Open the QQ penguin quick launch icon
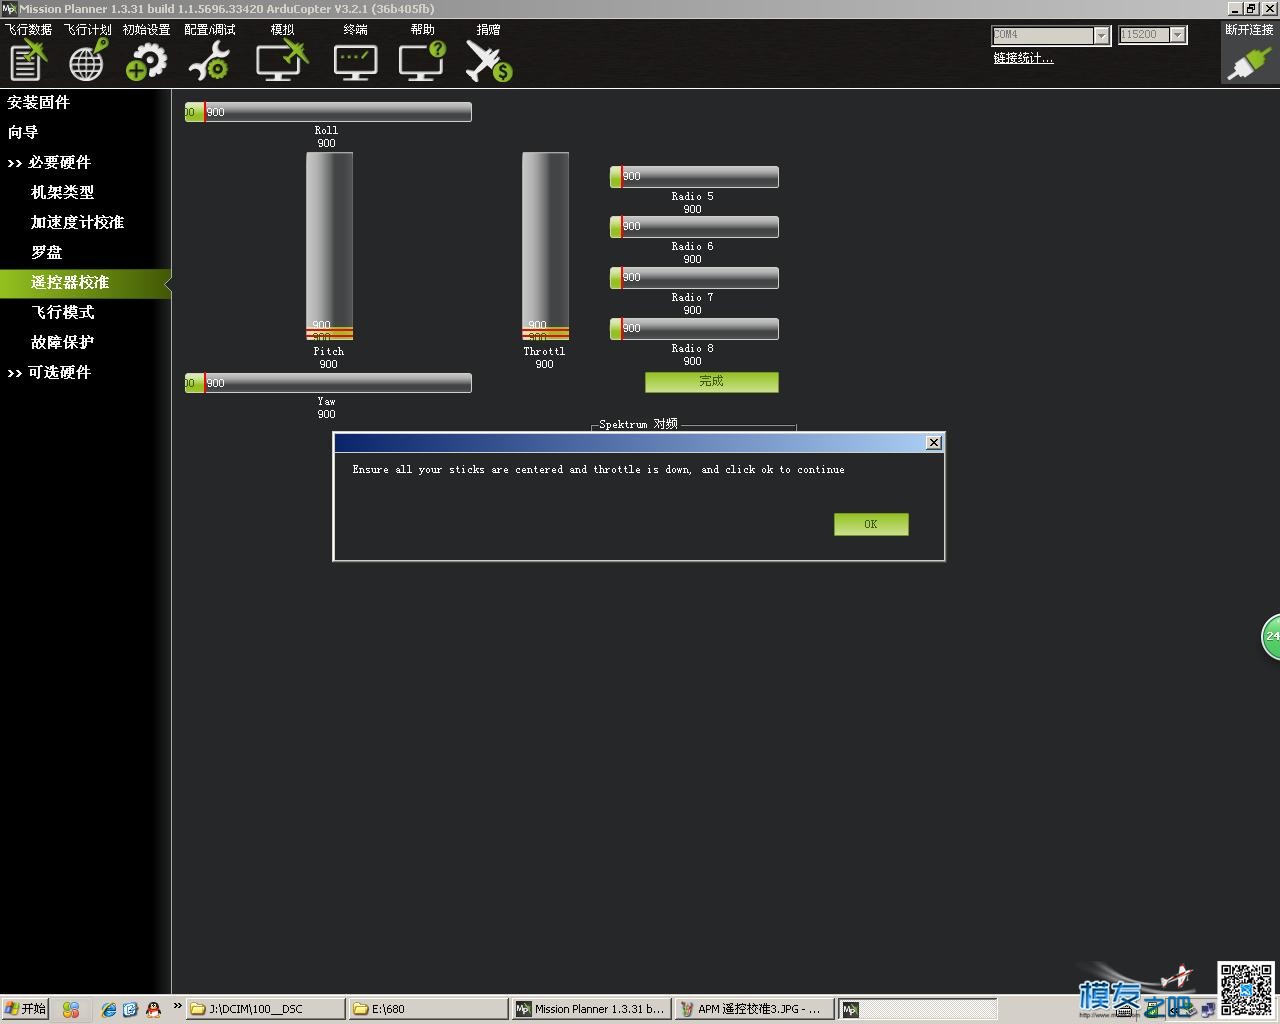Screen dimensions: 1280x1024 [x=153, y=1010]
